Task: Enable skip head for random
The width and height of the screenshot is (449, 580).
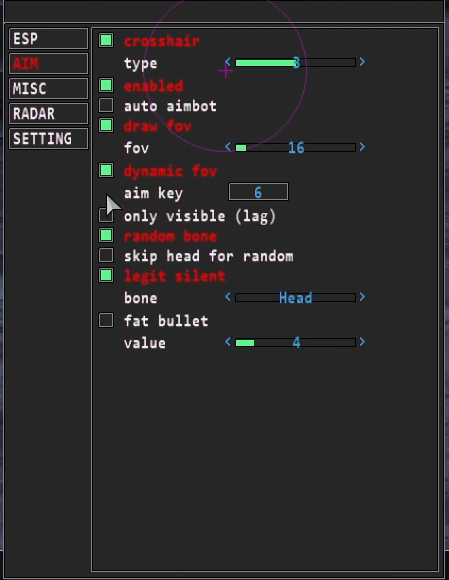Action: [x=106, y=255]
